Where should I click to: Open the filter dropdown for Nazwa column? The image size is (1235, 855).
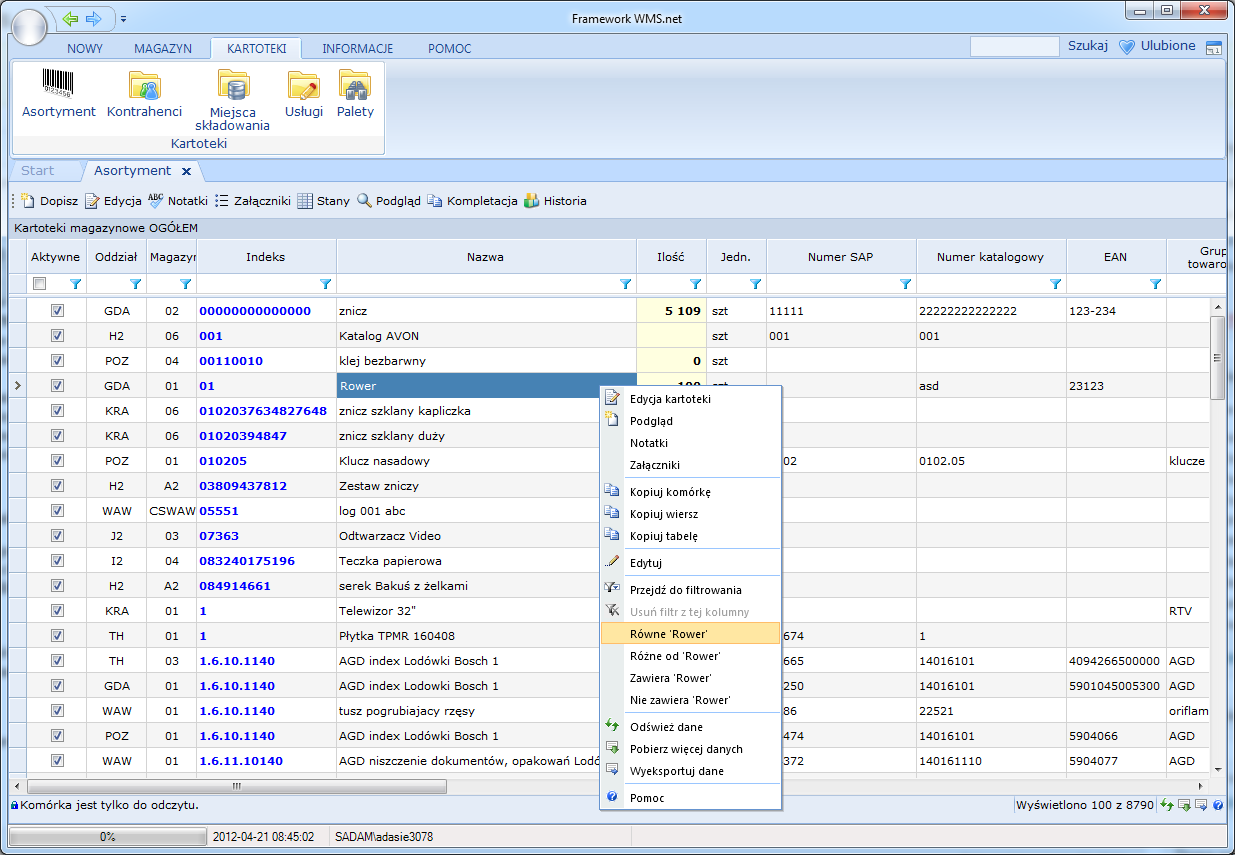(x=626, y=284)
